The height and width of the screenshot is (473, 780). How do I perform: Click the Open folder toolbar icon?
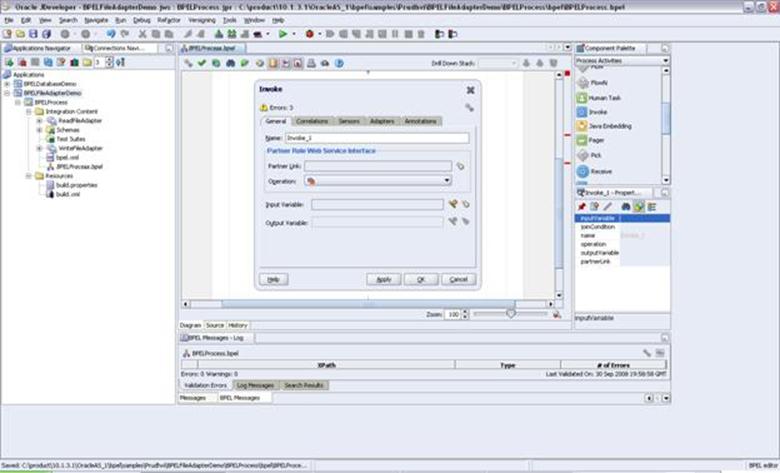20,34
